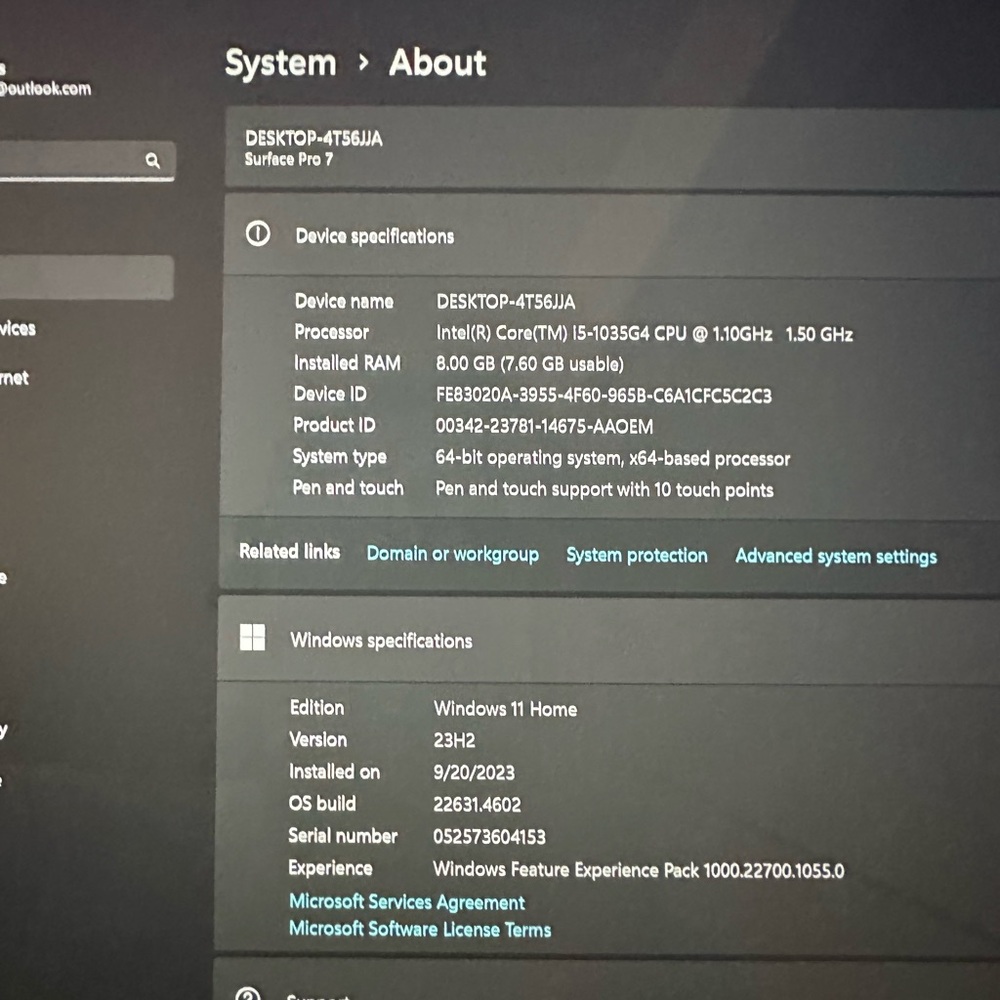The width and height of the screenshot is (1000, 1000).
Task: Click the About breadcrumb title
Action: click(438, 62)
